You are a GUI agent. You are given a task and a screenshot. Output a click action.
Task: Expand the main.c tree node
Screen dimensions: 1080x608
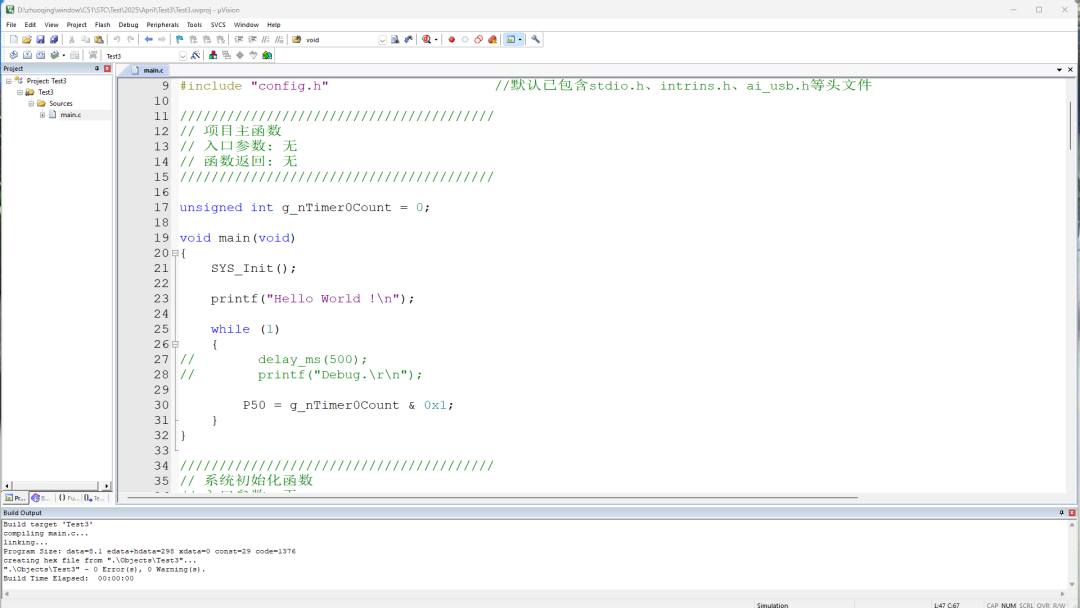click(42, 115)
